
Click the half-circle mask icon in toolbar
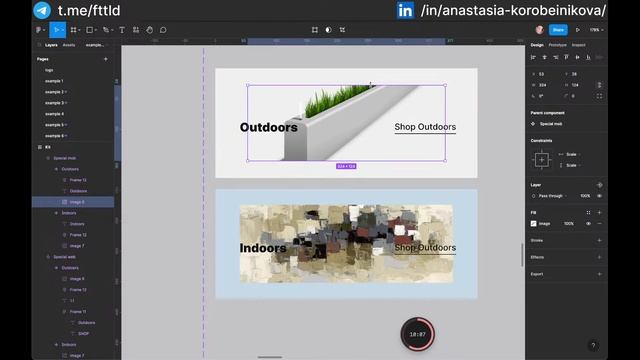coord(329,30)
